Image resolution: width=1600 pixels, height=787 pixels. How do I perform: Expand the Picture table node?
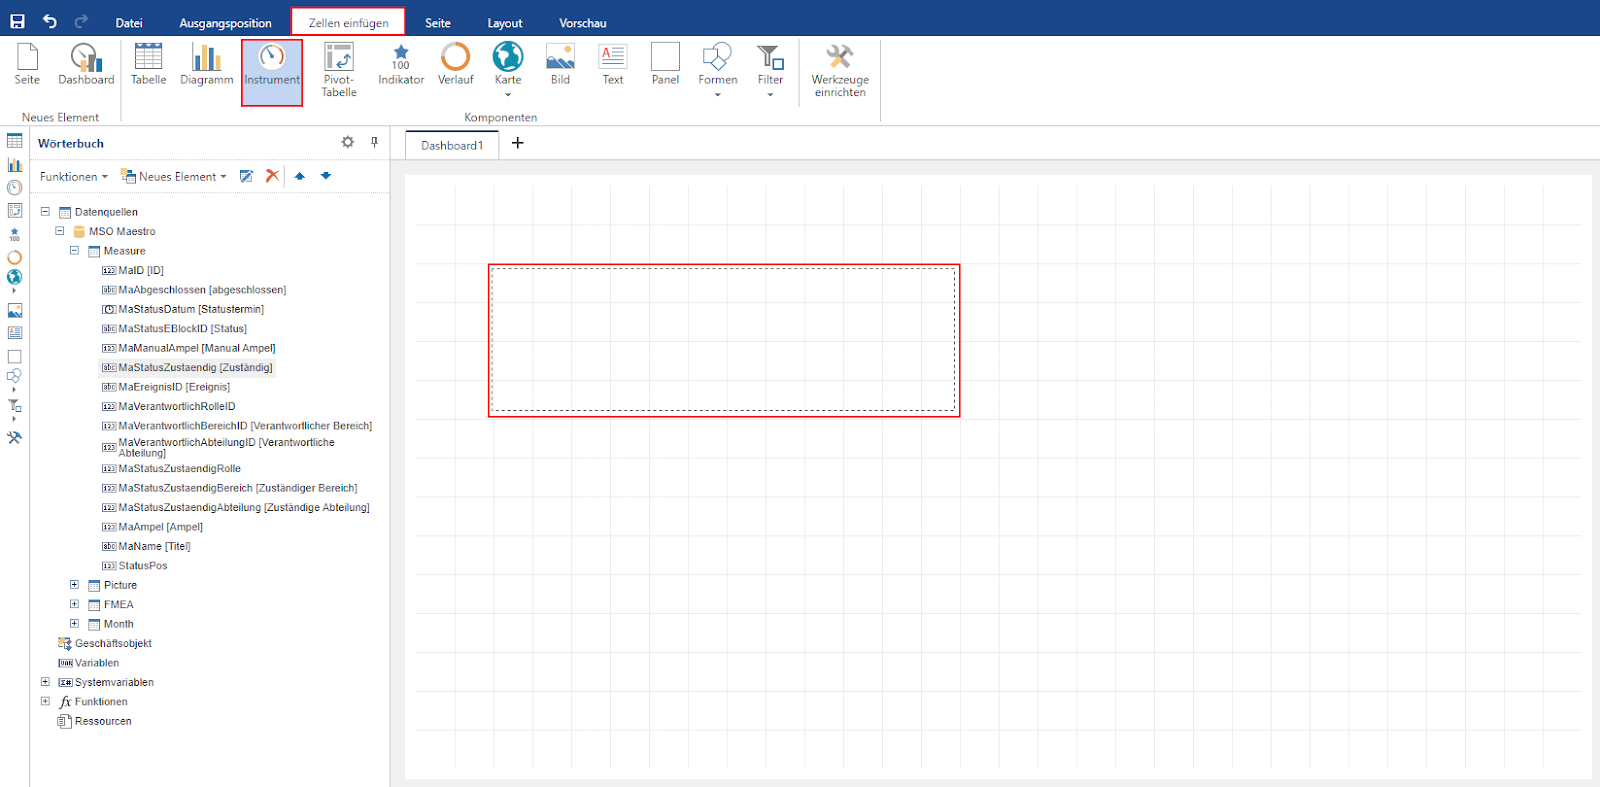click(74, 585)
